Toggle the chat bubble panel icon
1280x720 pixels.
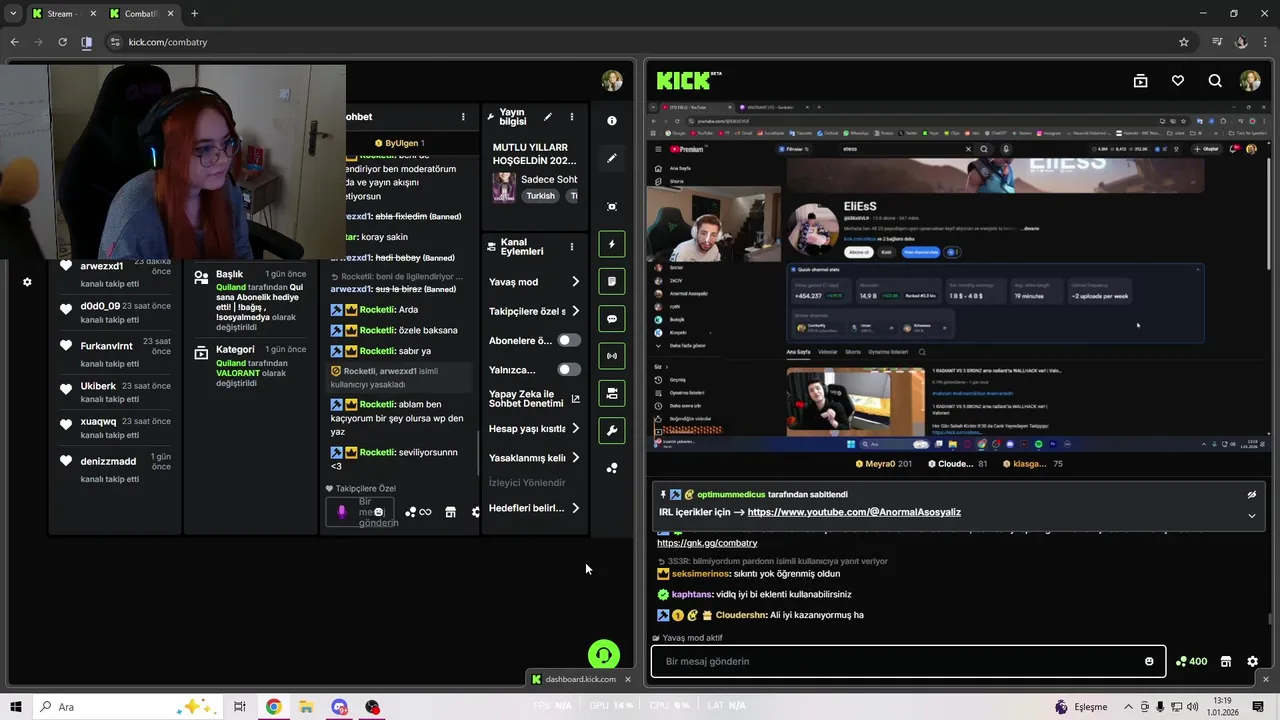tap(612, 319)
